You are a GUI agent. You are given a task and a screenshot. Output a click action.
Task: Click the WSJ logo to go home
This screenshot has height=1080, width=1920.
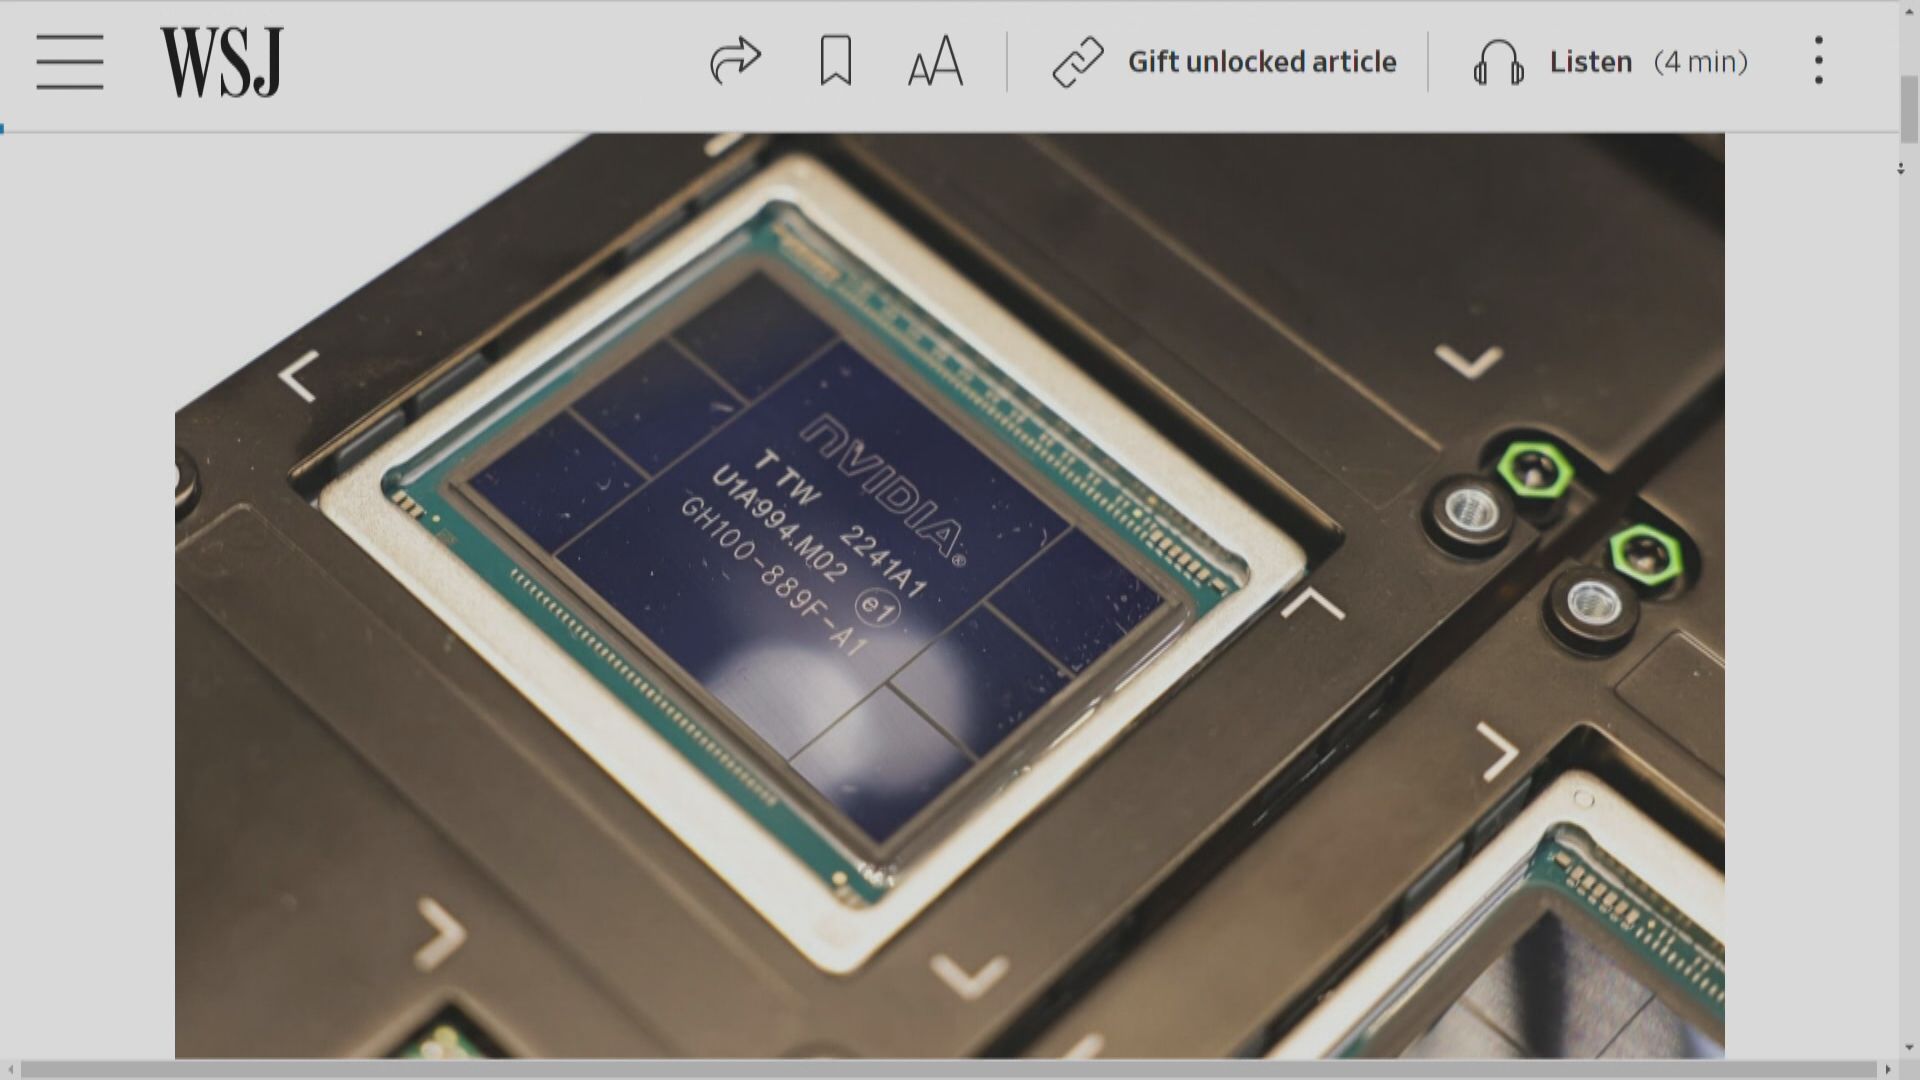click(x=222, y=62)
